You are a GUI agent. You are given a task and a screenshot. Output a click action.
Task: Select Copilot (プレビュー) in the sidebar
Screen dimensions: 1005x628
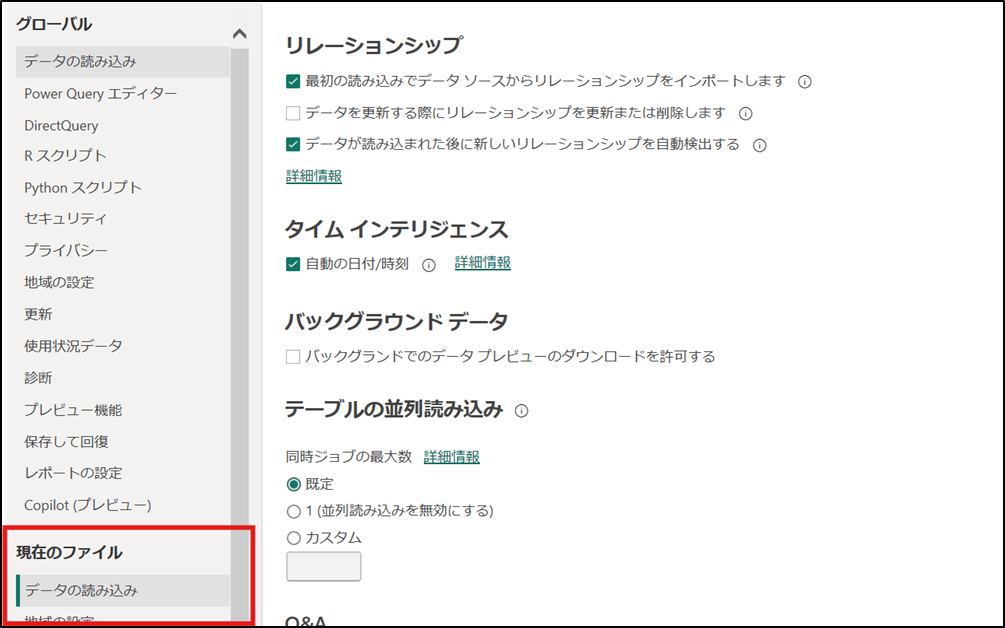click(x=88, y=505)
